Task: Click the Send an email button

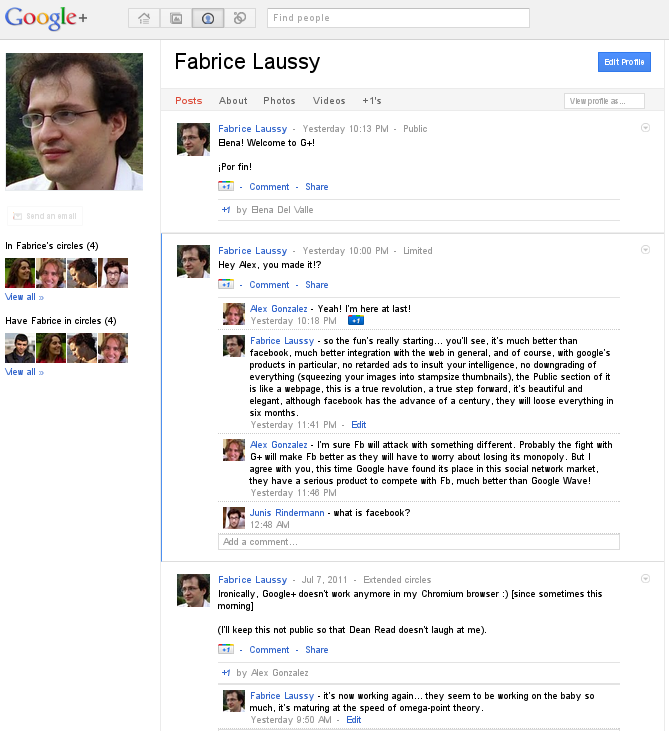Action: (45, 216)
